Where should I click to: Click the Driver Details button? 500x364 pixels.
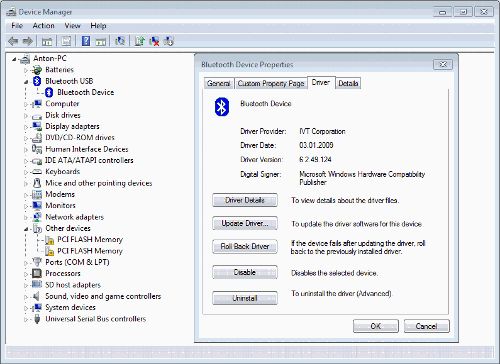click(x=245, y=200)
